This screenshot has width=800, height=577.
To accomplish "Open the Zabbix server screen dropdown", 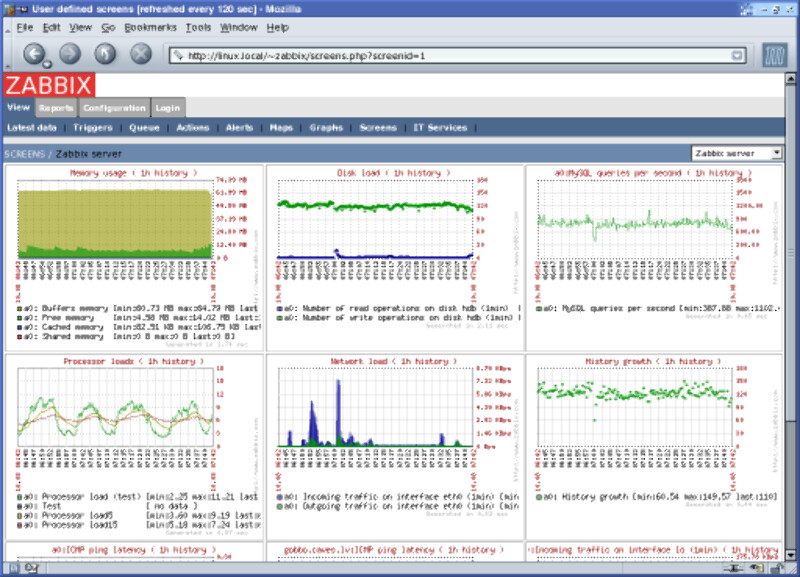I will pyautogui.click(x=738, y=153).
